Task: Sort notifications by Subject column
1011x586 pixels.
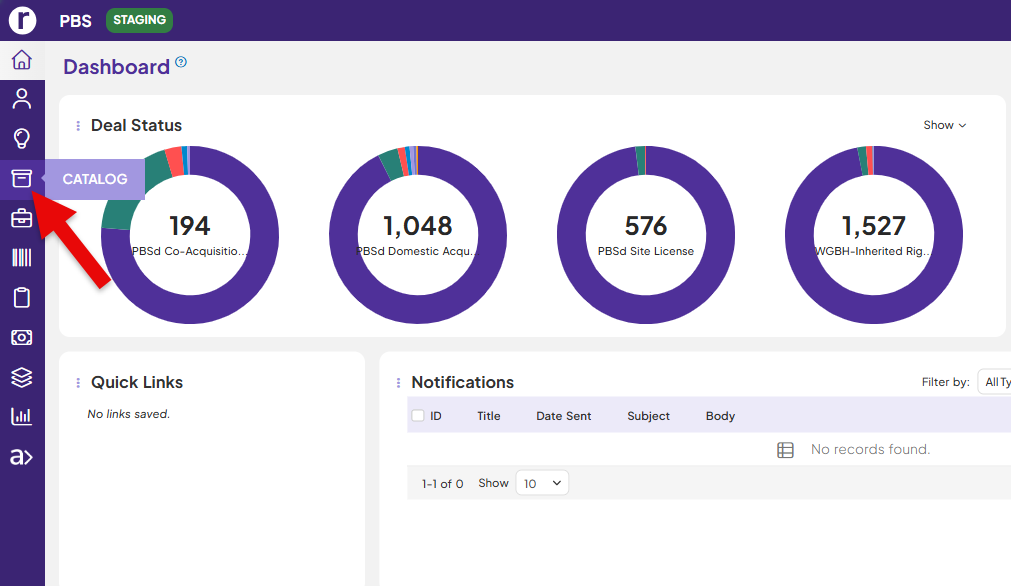Action: 649,416
